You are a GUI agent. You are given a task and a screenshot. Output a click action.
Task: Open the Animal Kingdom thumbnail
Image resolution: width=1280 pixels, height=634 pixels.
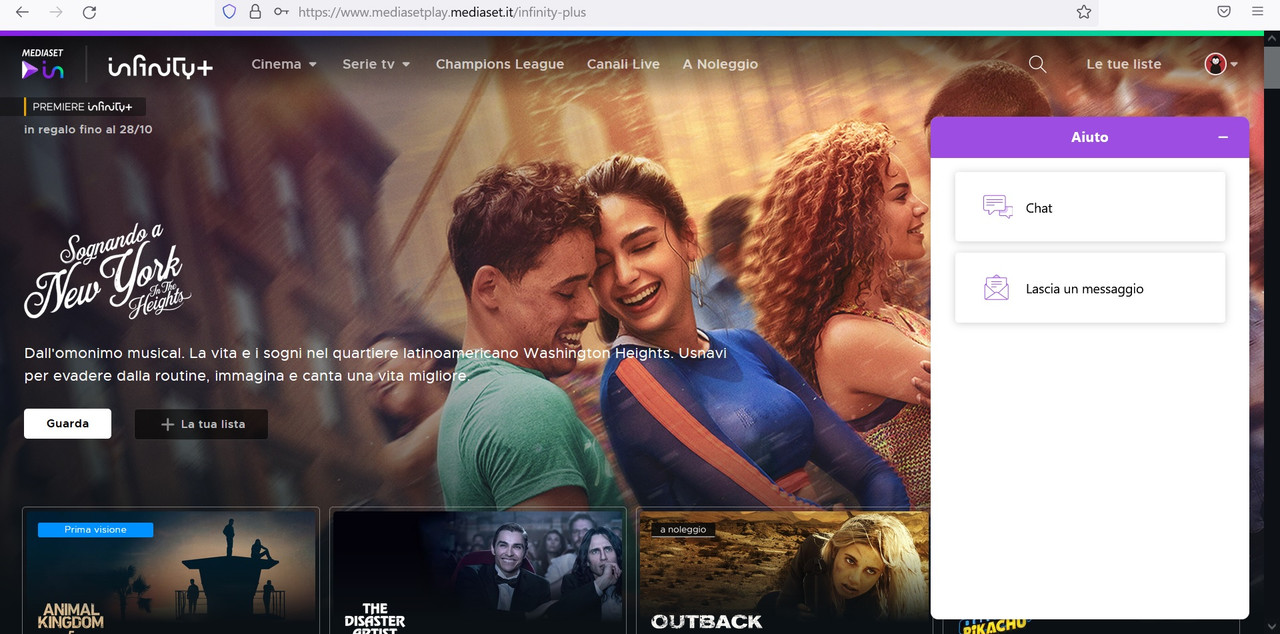170,570
